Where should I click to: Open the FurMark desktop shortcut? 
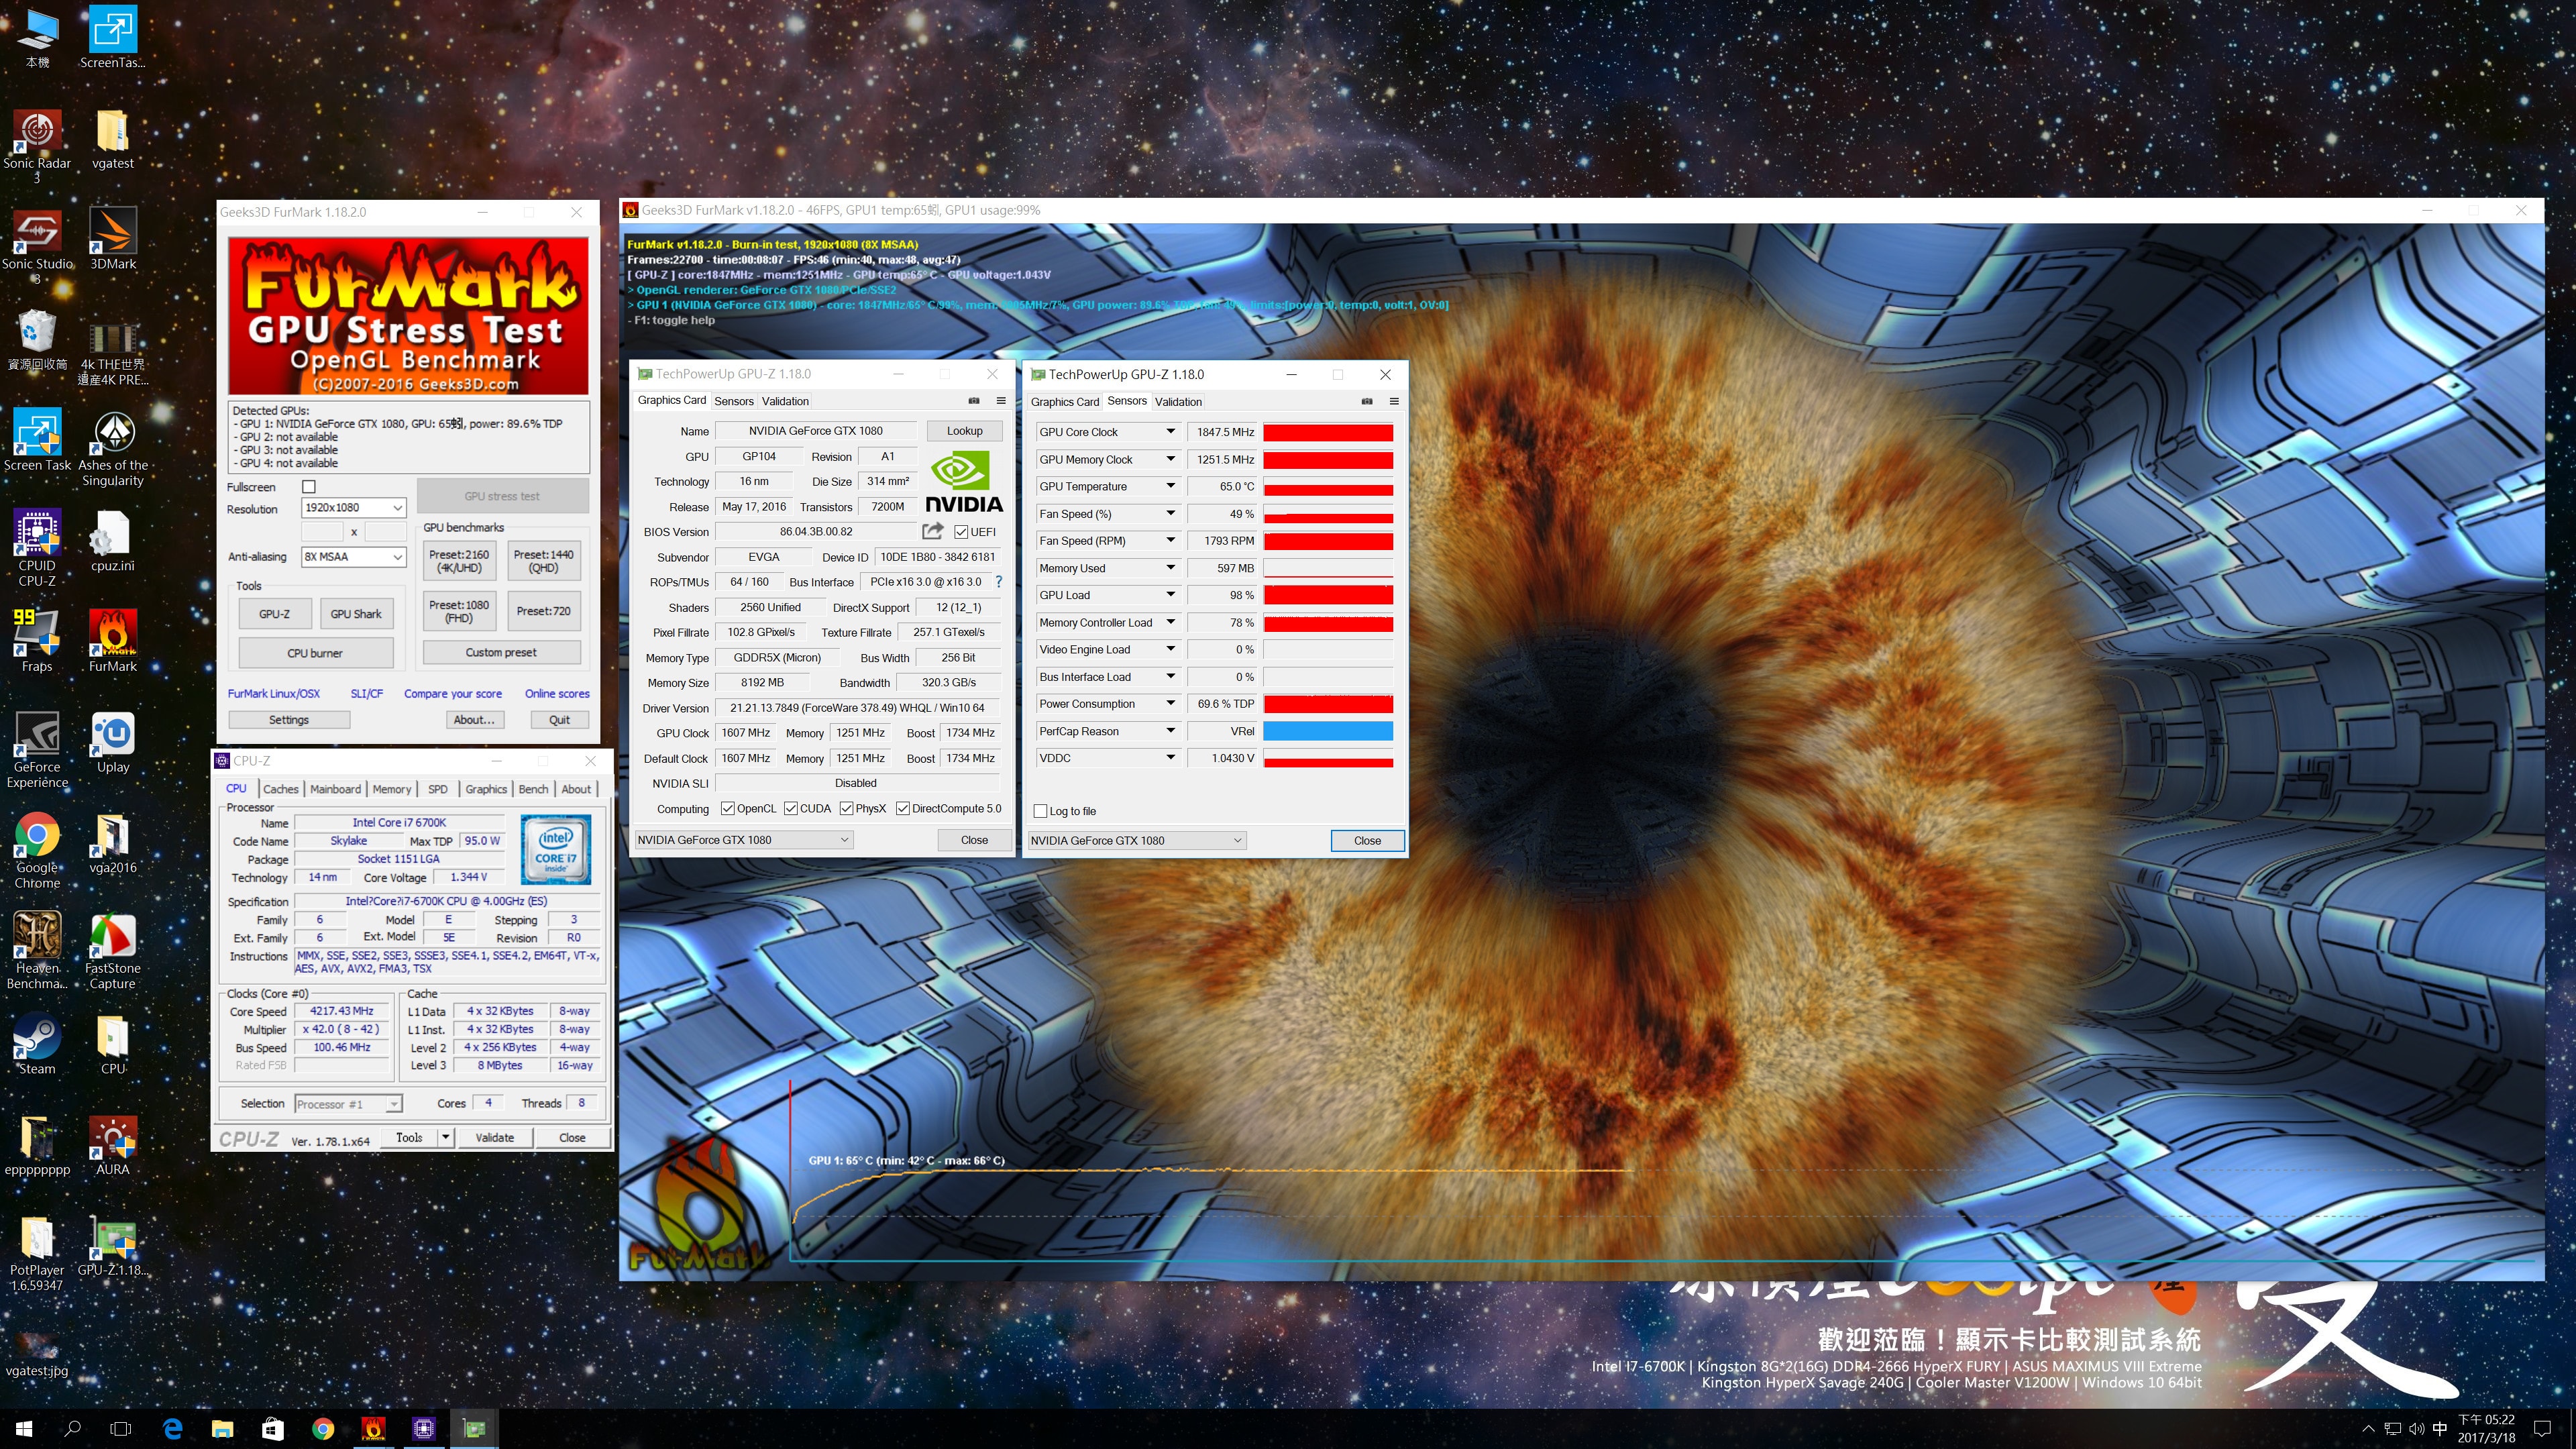coord(113,641)
